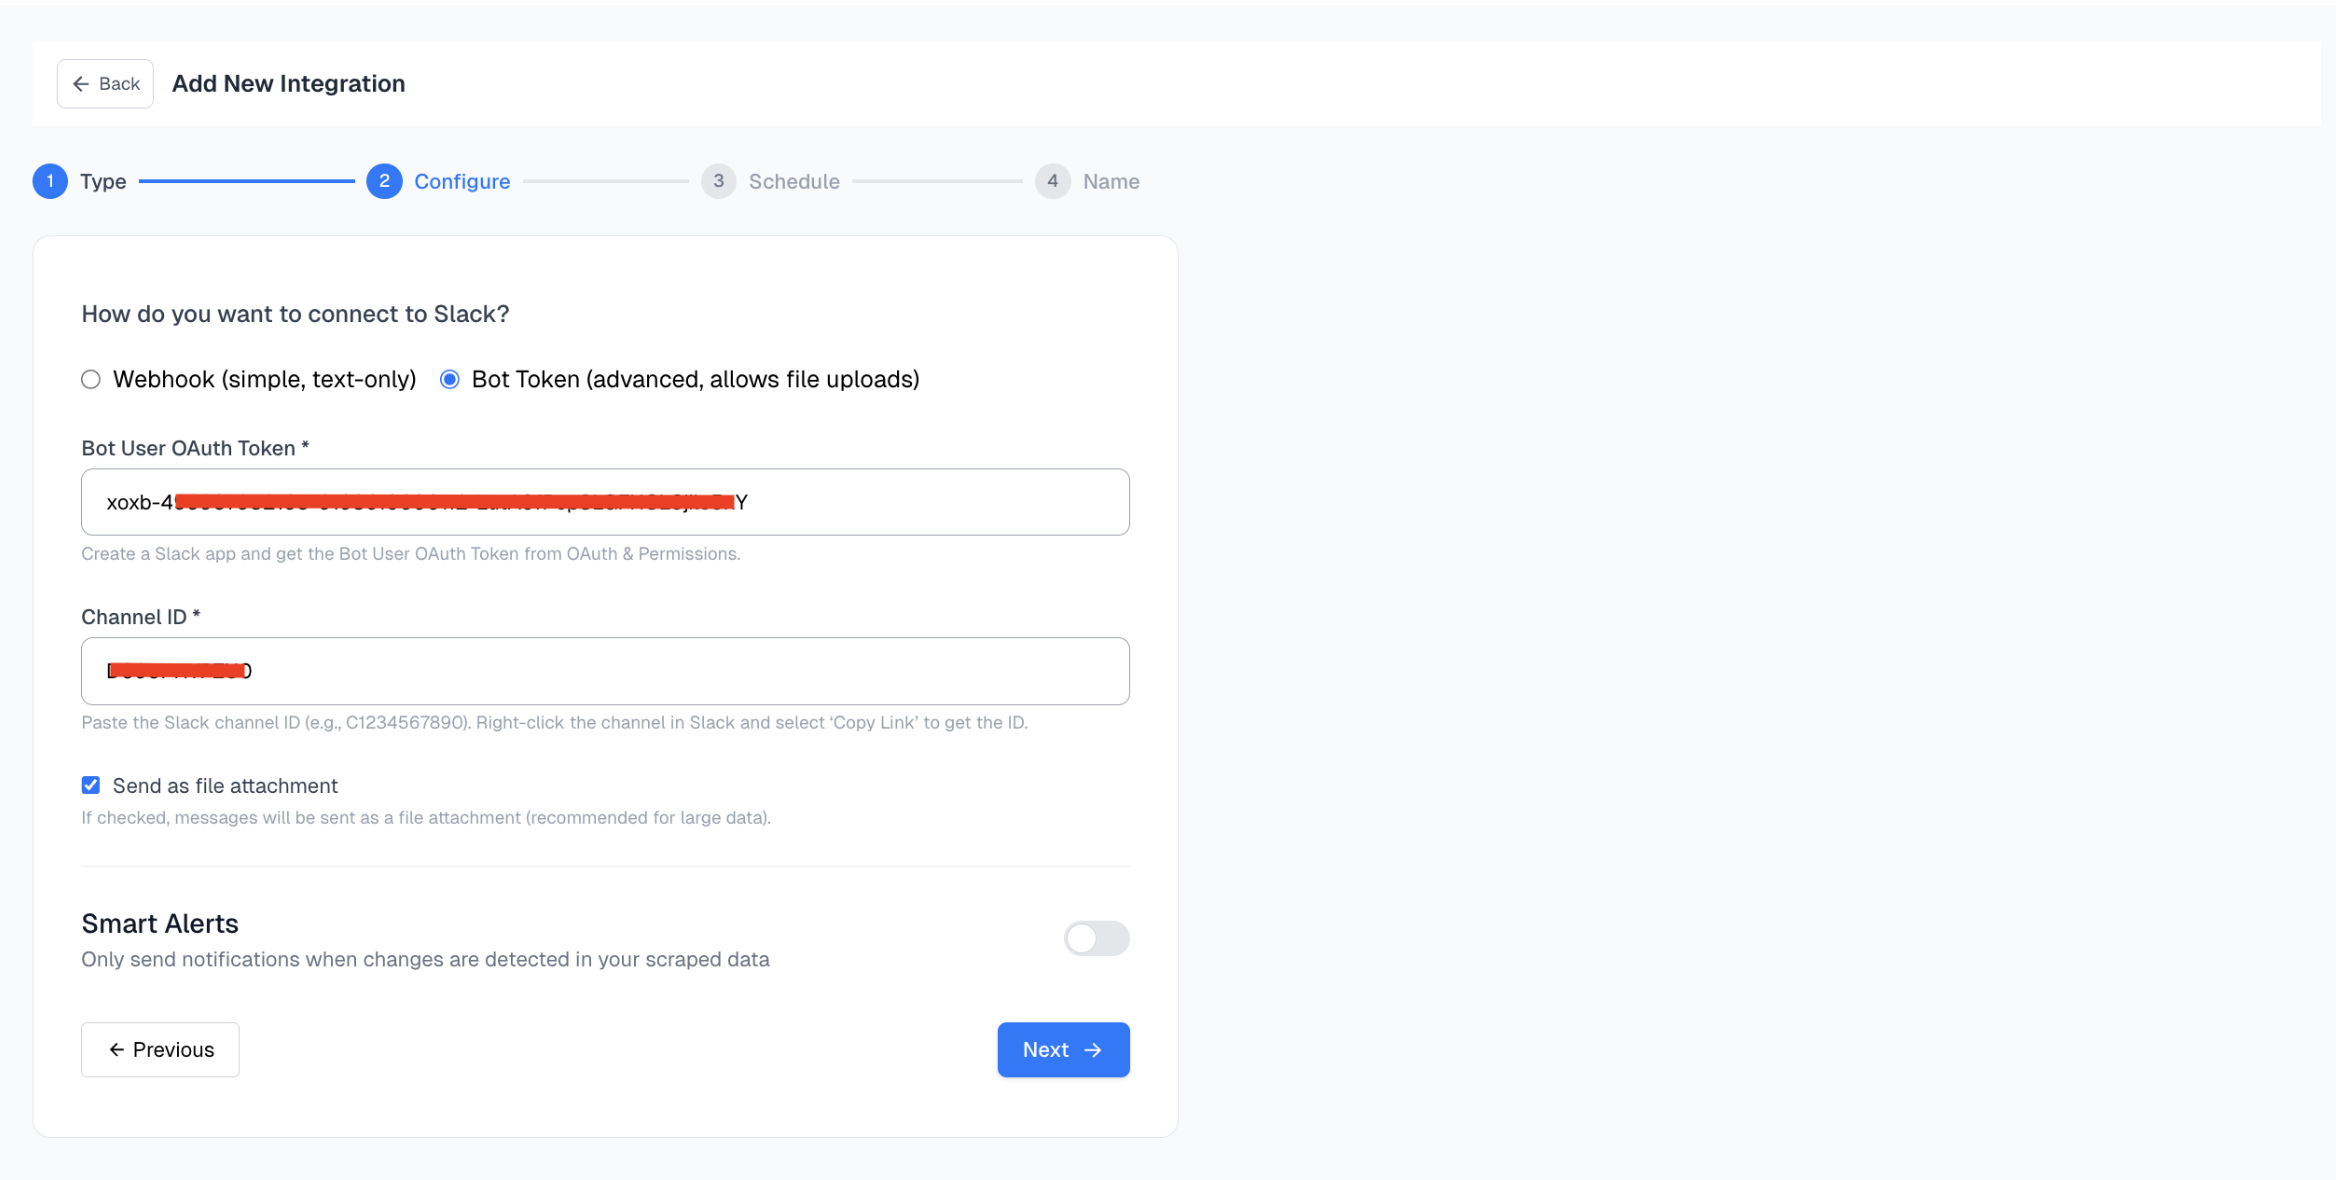Click the Bot User OAuth Token field
The image size is (2336, 1180).
pyautogui.click(x=604, y=501)
